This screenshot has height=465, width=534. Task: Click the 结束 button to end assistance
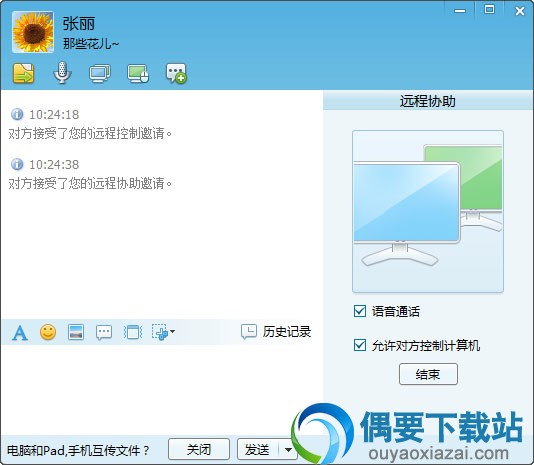click(x=428, y=374)
